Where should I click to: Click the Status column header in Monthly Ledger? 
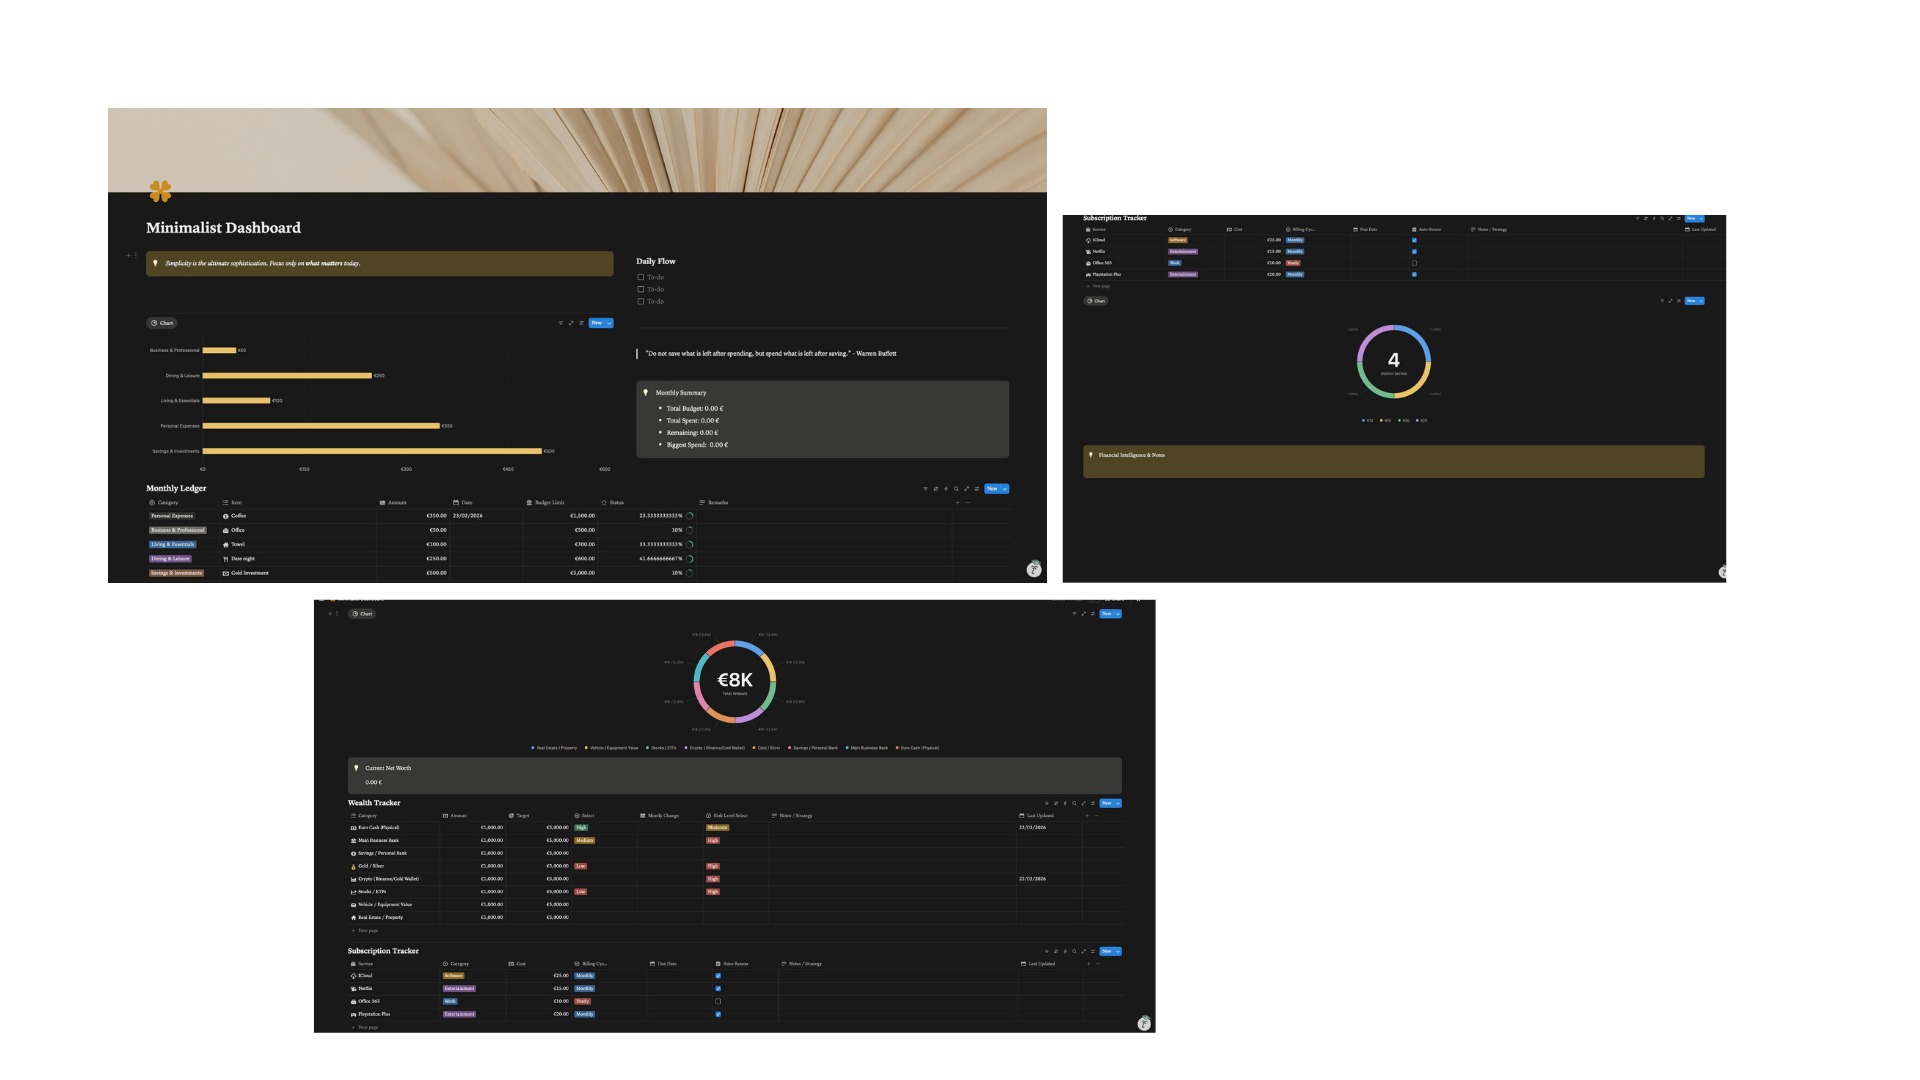(616, 502)
